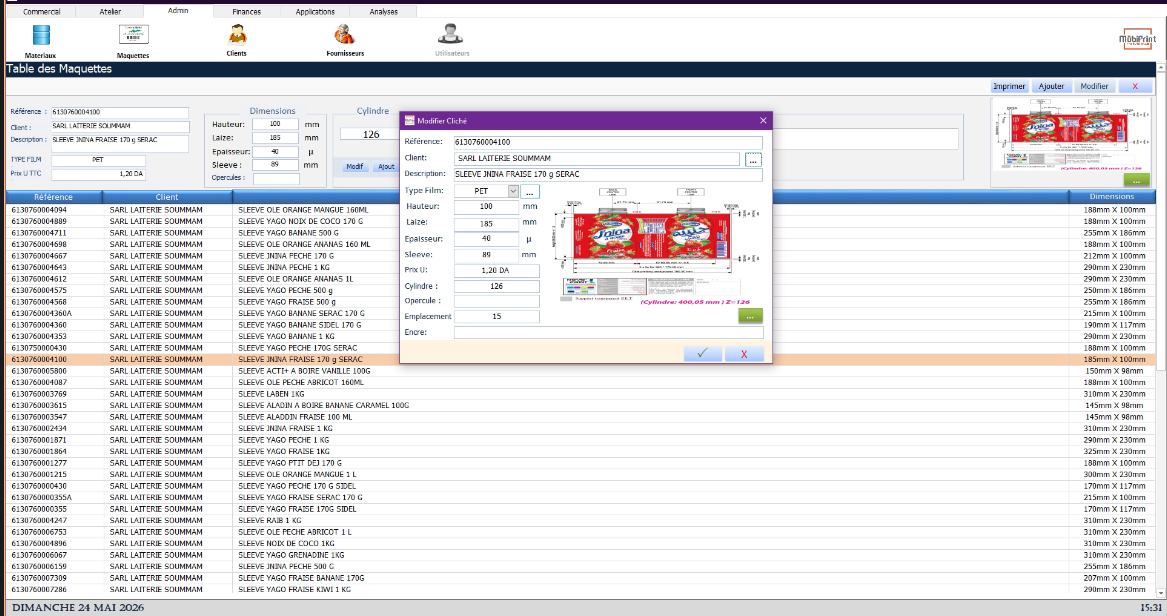The height and width of the screenshot is (616, 1167).
Task: Click the empty Opercule field in dialog
Action: pos(496,301)
